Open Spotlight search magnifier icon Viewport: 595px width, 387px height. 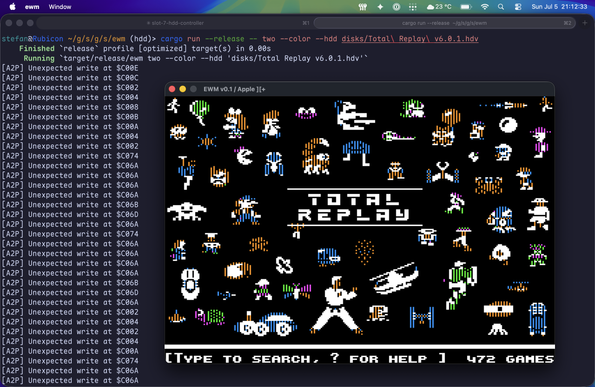point(501,7)
